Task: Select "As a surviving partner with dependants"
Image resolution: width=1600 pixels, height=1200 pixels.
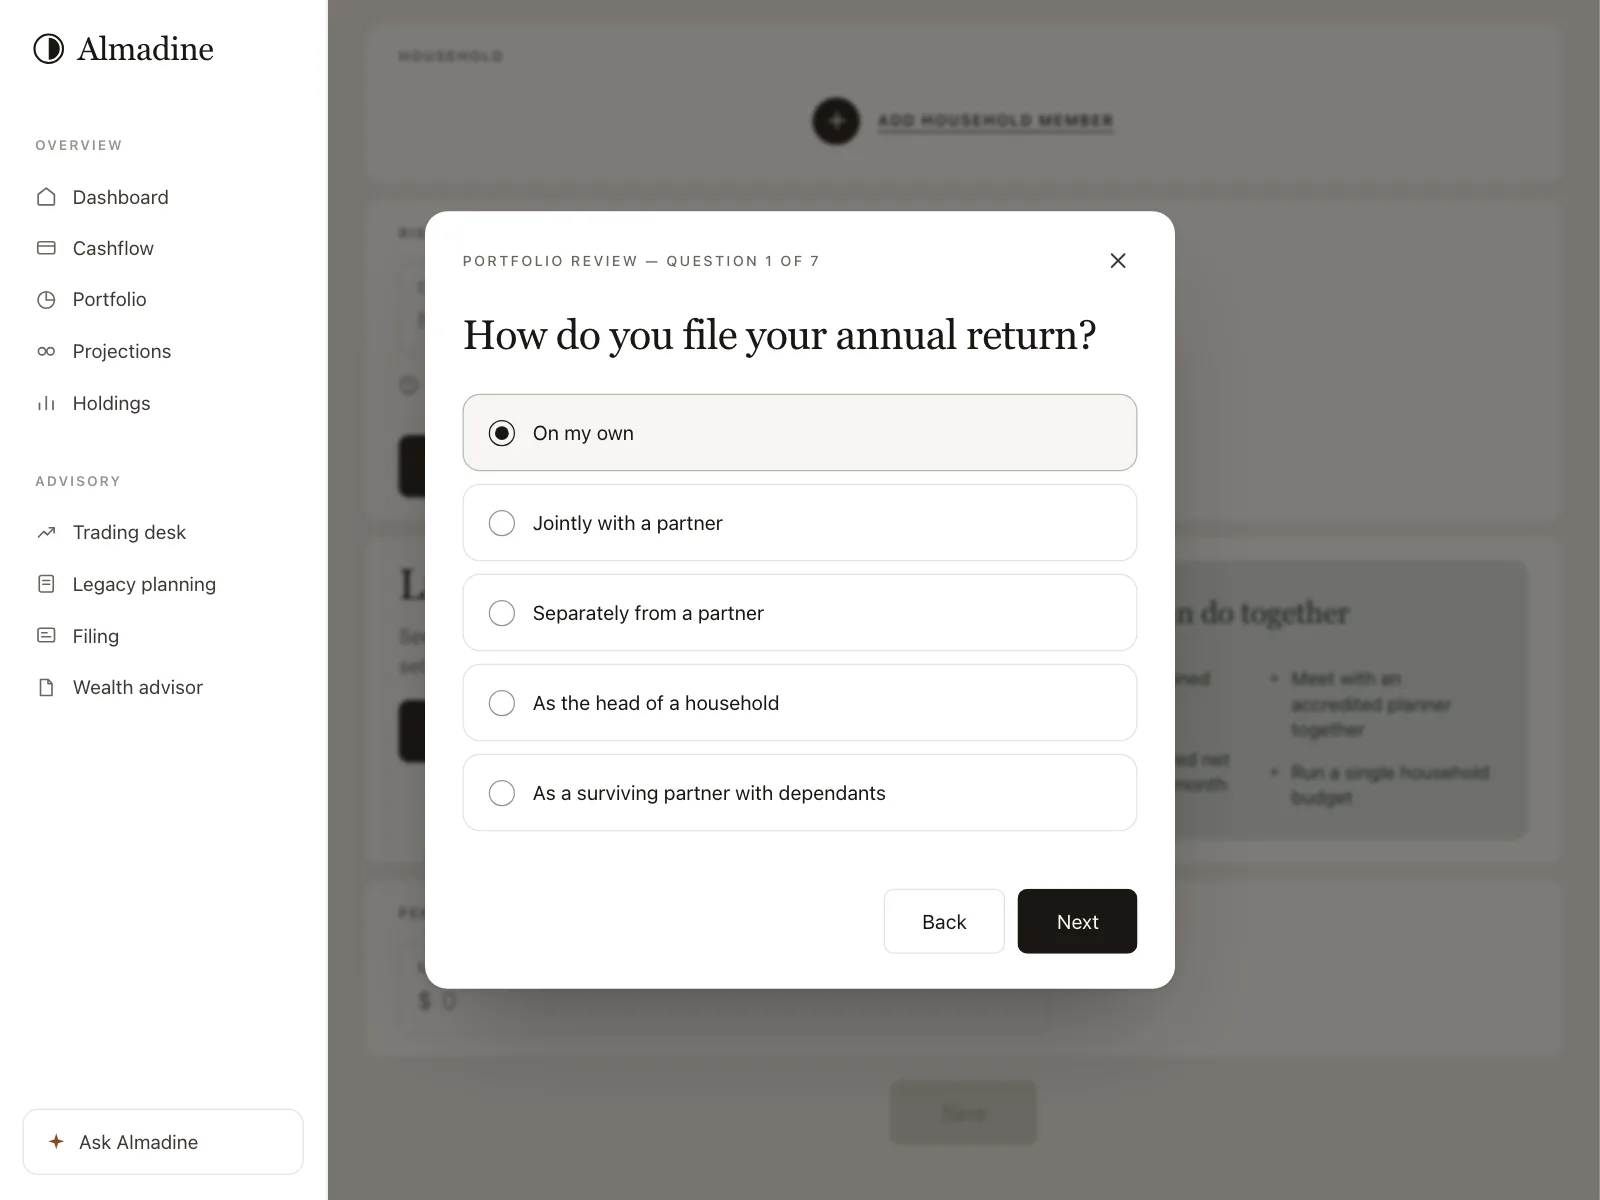Action: [x=800, y=793]
